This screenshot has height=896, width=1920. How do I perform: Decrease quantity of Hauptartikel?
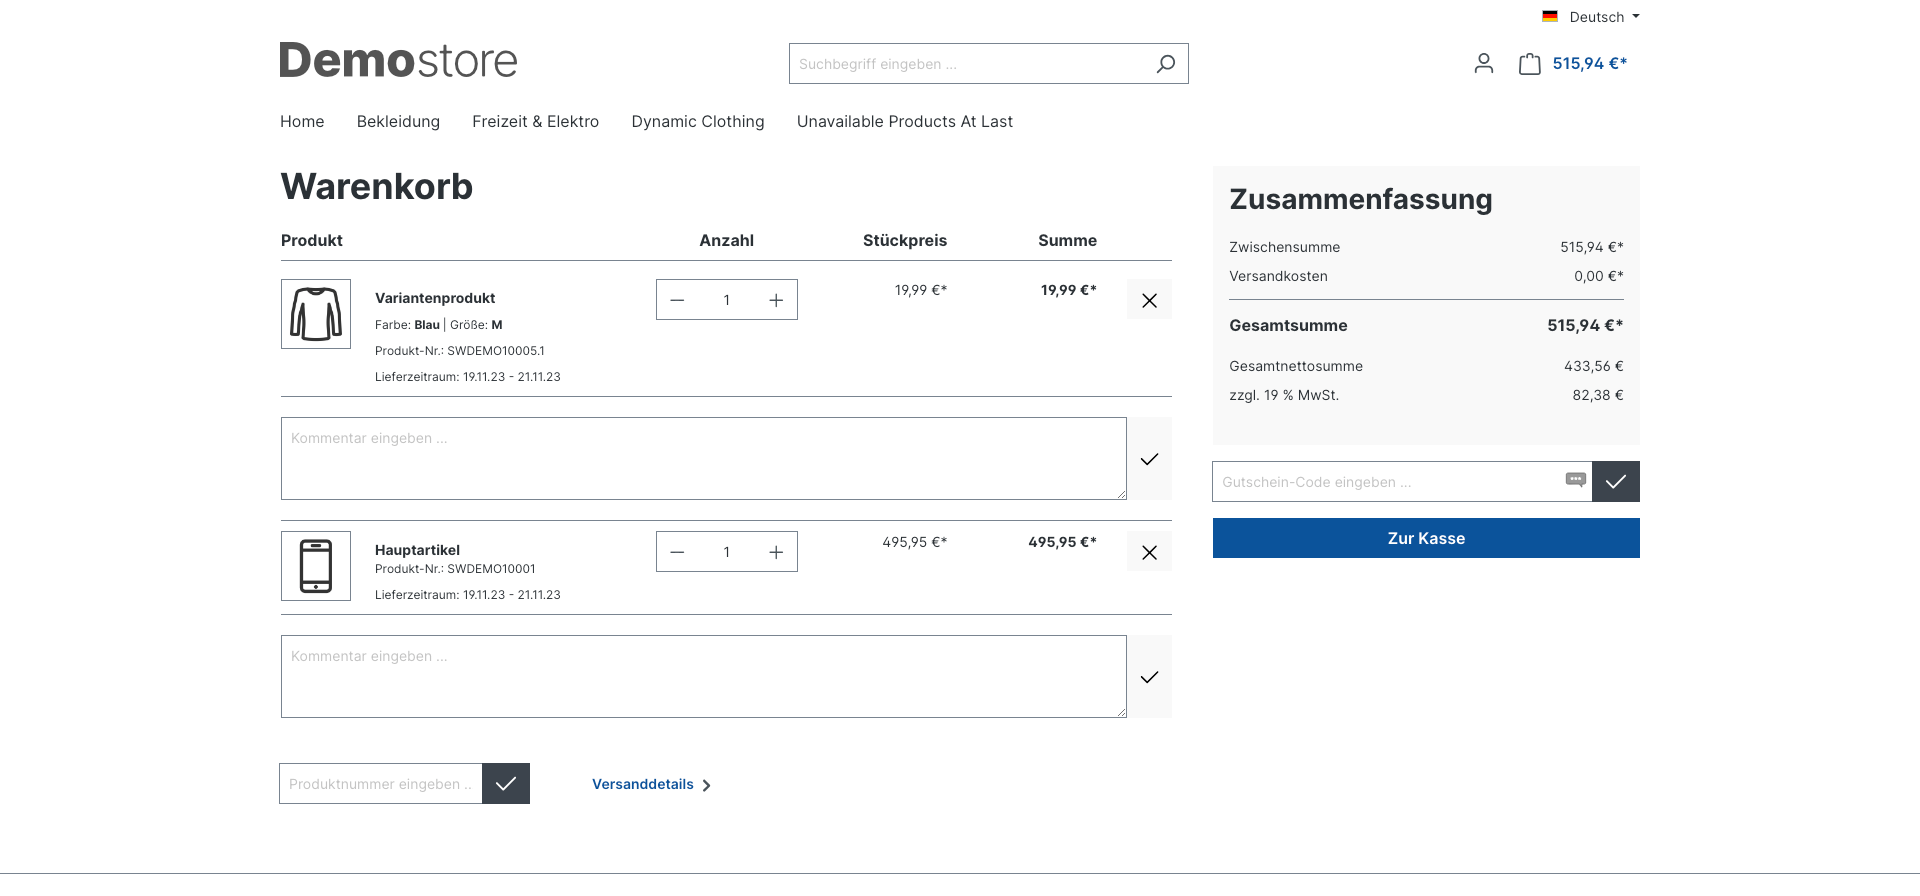tap(677, 552)
